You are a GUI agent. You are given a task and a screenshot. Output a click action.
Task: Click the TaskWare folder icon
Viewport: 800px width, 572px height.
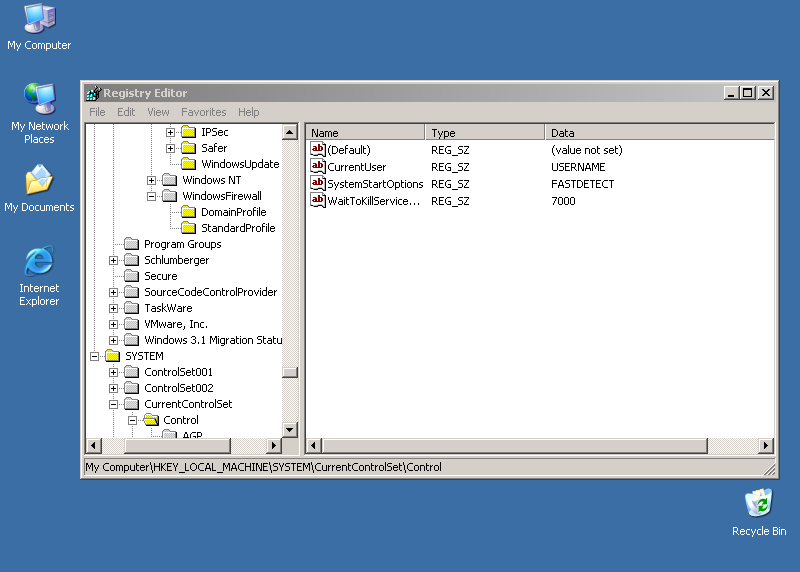click(x=132, y=308)
